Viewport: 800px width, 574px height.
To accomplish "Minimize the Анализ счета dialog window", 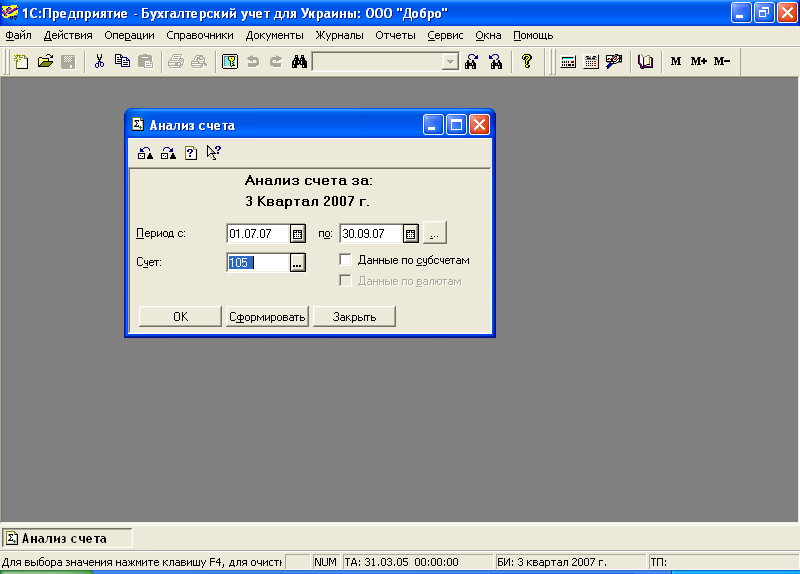I will (433, 124).
